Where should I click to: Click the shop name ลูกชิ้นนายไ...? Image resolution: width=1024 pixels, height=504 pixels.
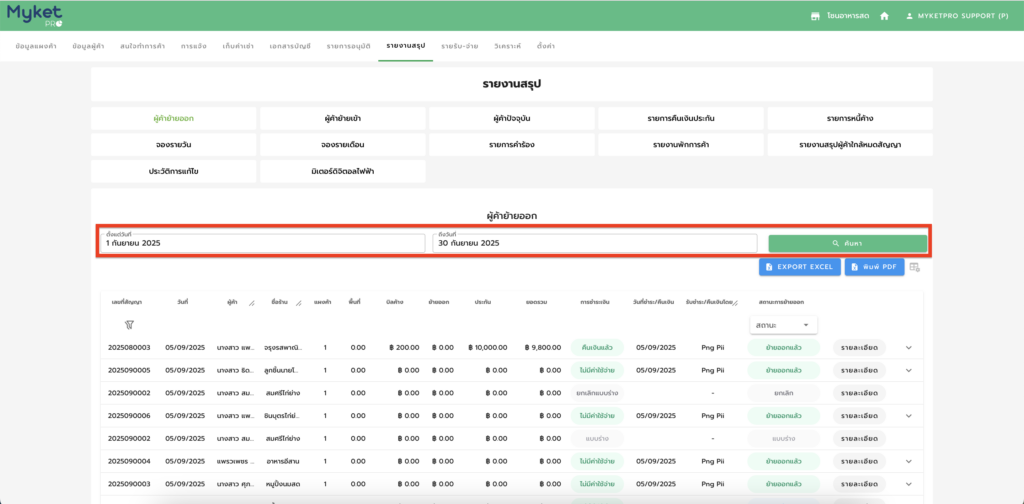tap(281, 370)
